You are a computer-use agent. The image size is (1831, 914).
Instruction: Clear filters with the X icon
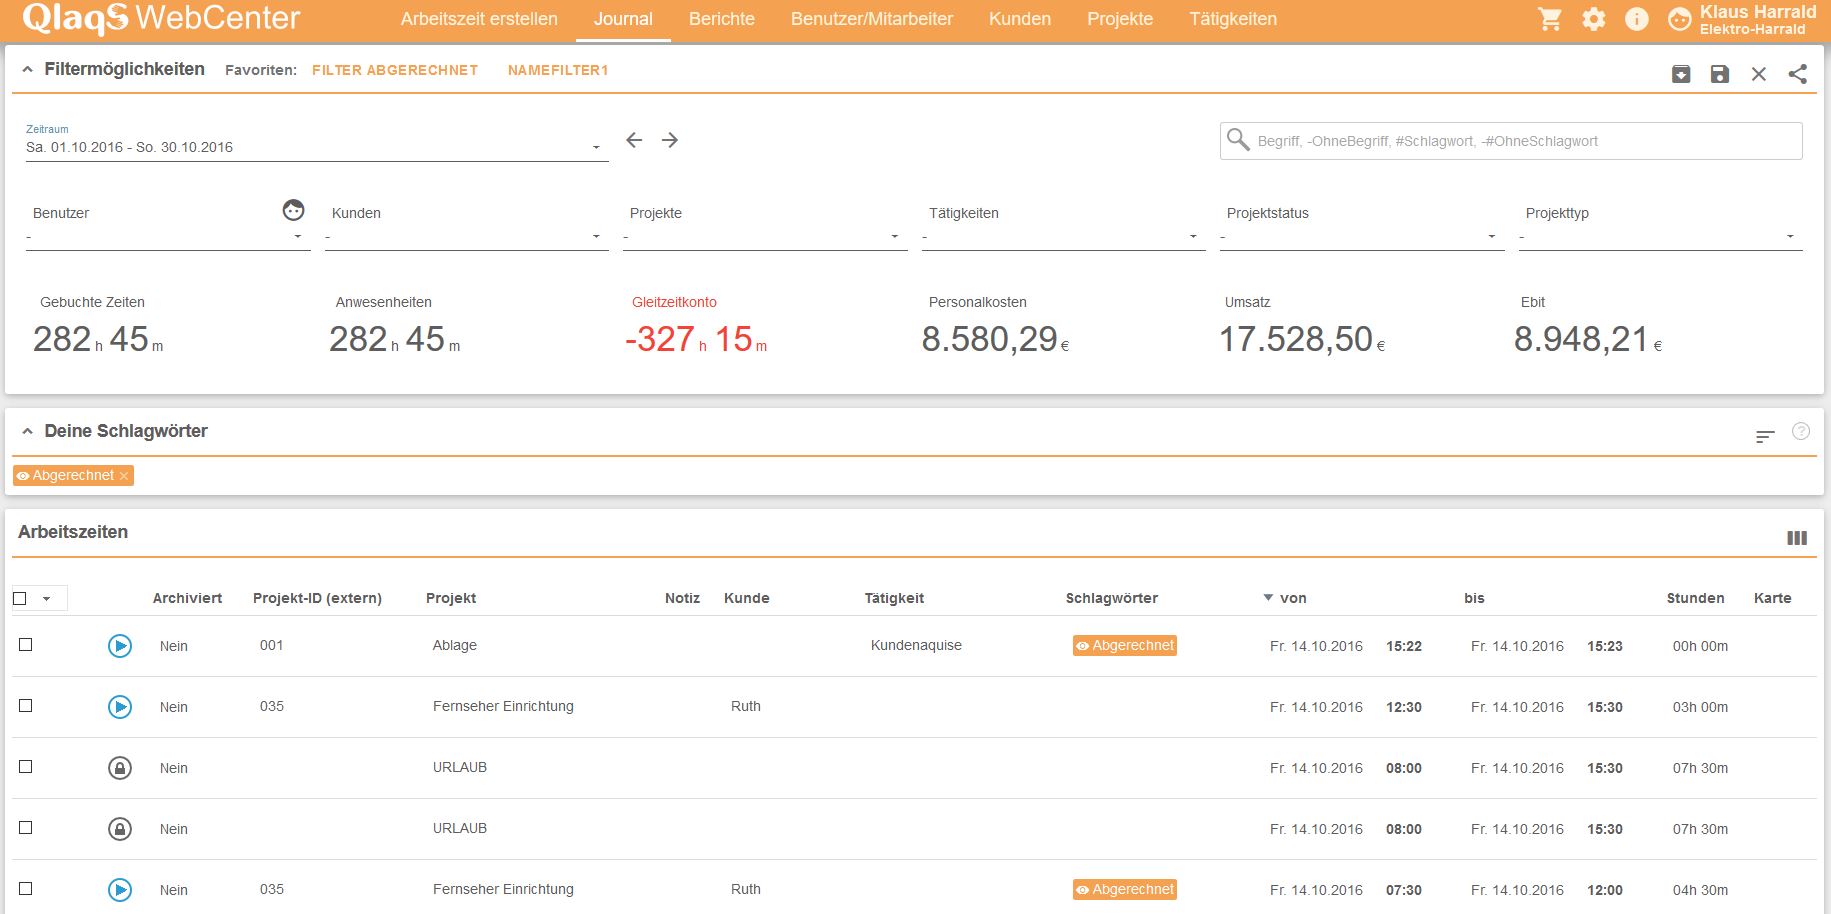click(1759, 74)
